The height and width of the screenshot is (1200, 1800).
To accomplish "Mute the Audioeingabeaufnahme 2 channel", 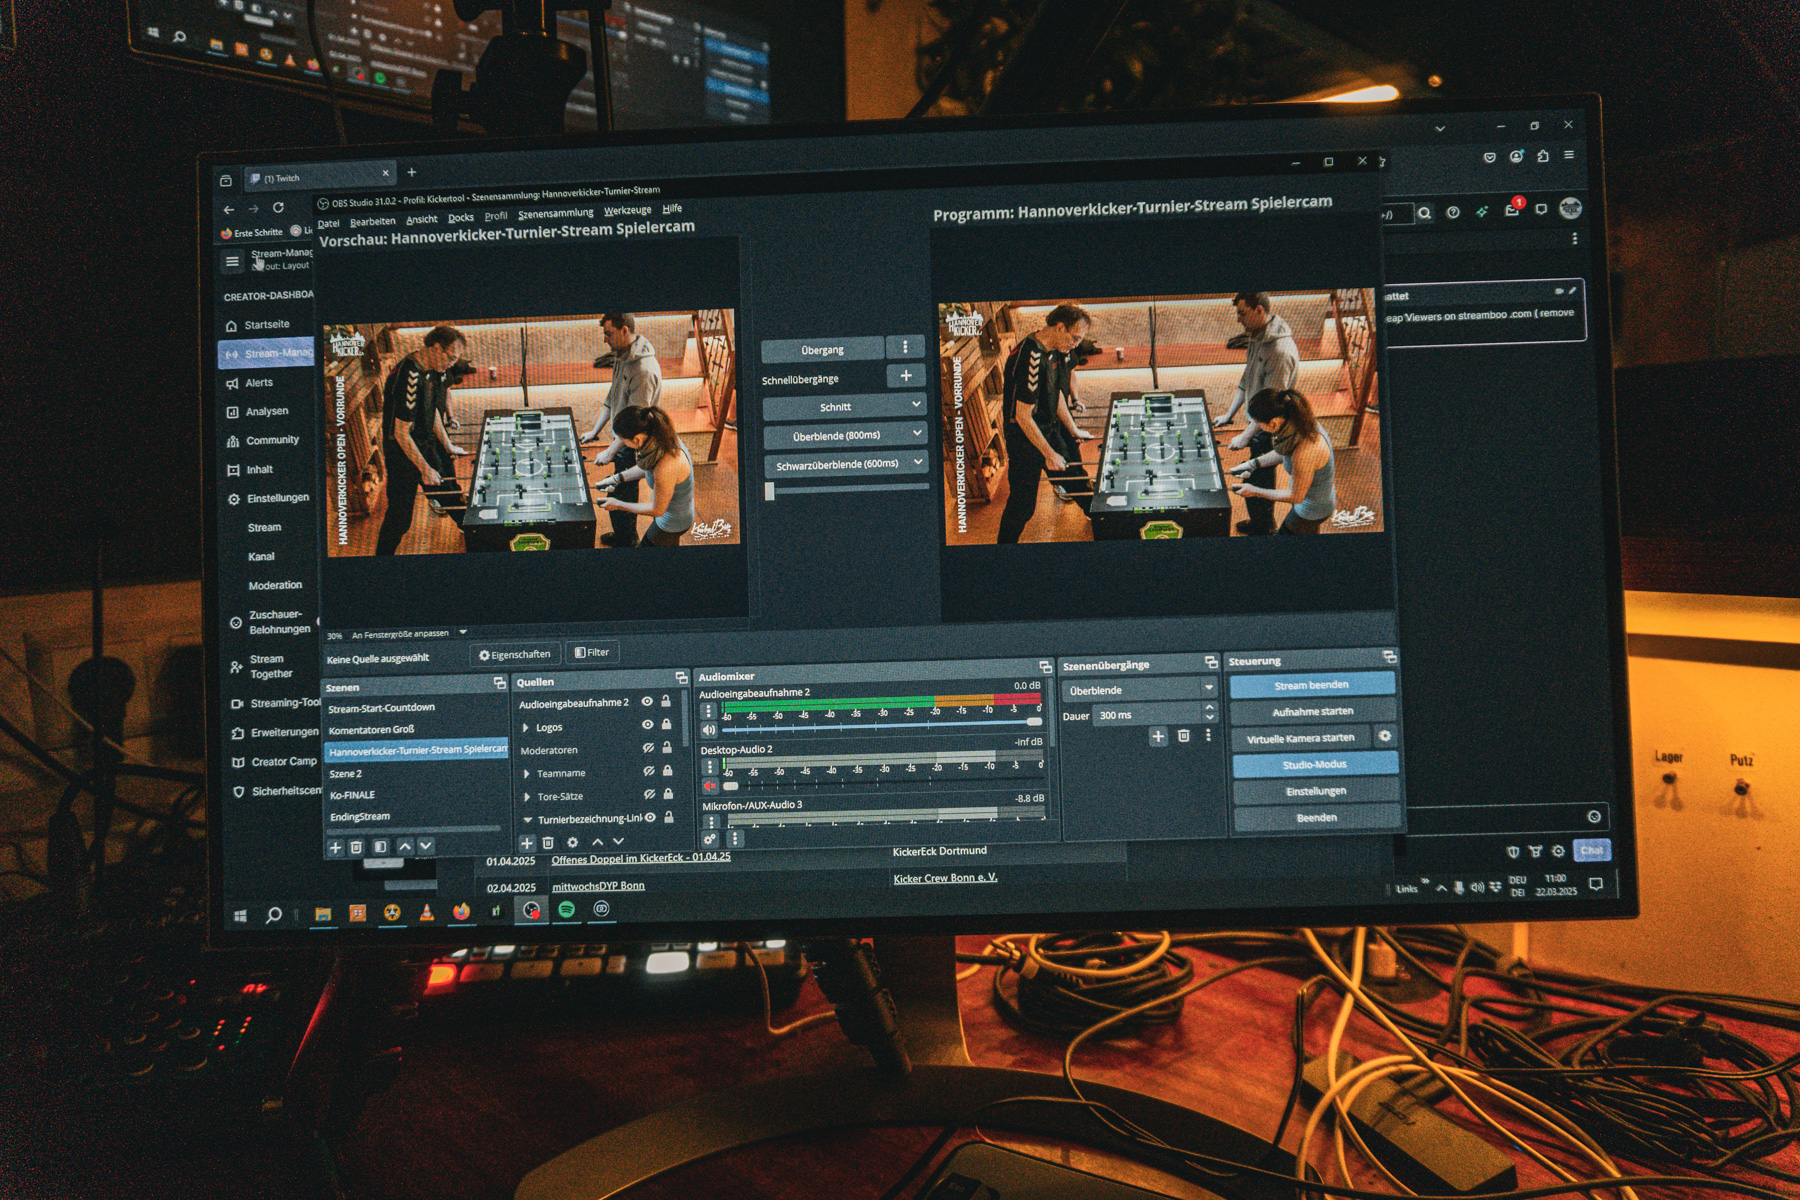I will pyautogui.click(x=709, y=730).
